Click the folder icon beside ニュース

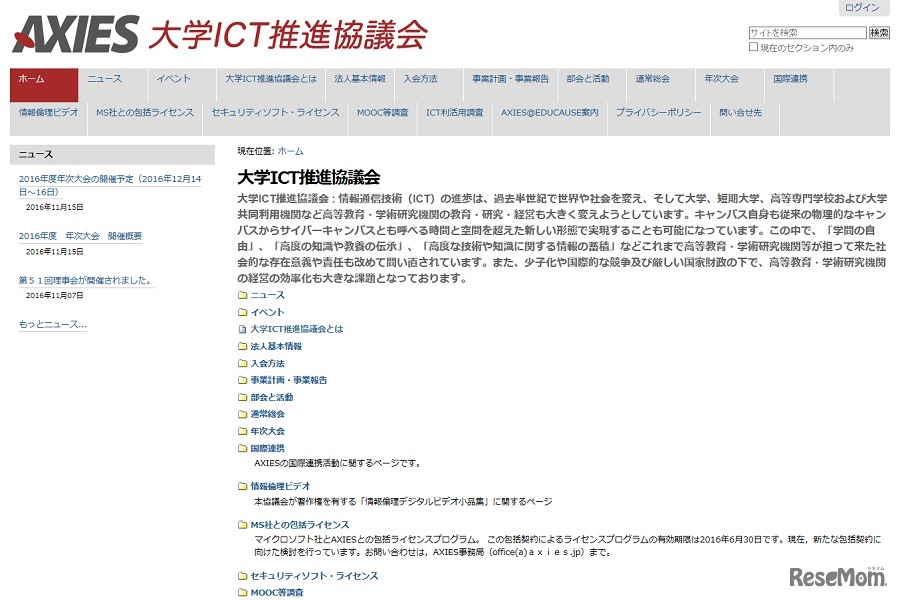tap(243, 295)
